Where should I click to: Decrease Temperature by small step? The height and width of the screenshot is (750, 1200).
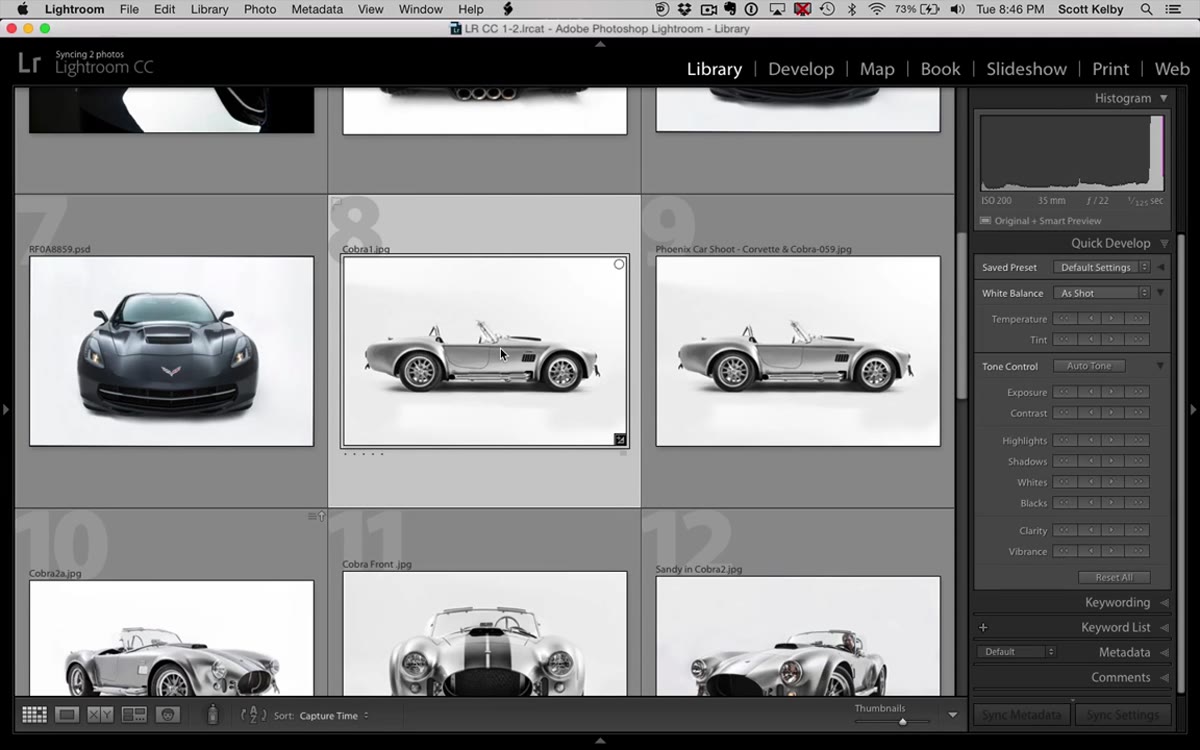[1089, 319]
